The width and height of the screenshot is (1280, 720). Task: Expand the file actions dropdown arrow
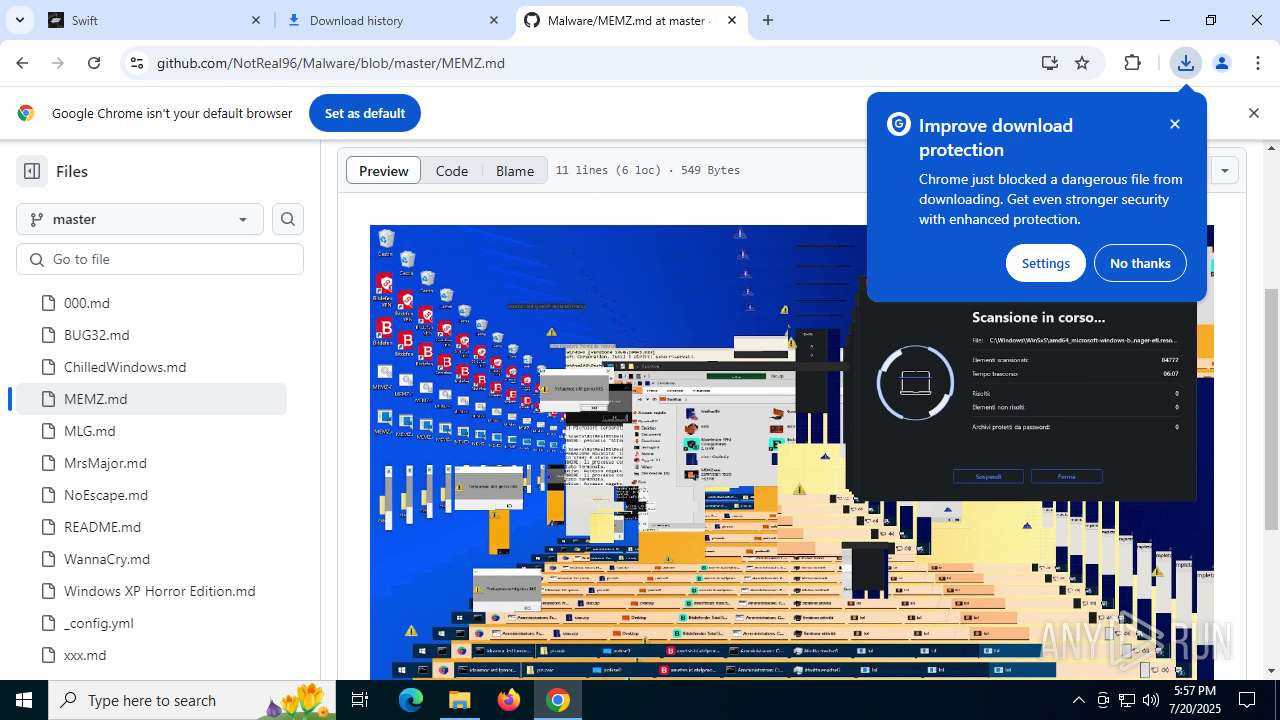(x=1224, y=170)
